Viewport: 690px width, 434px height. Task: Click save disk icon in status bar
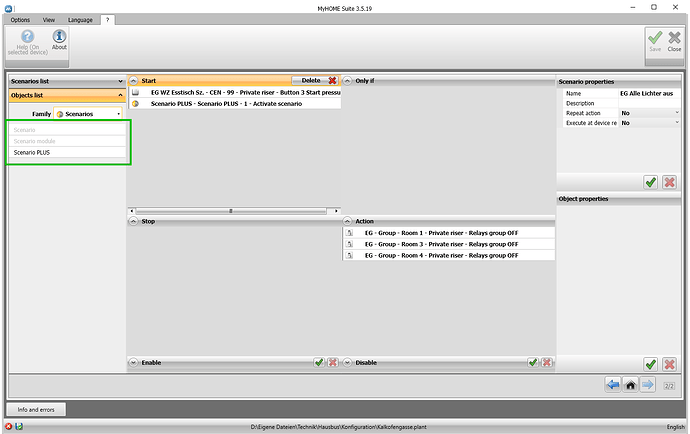[19, 426]
